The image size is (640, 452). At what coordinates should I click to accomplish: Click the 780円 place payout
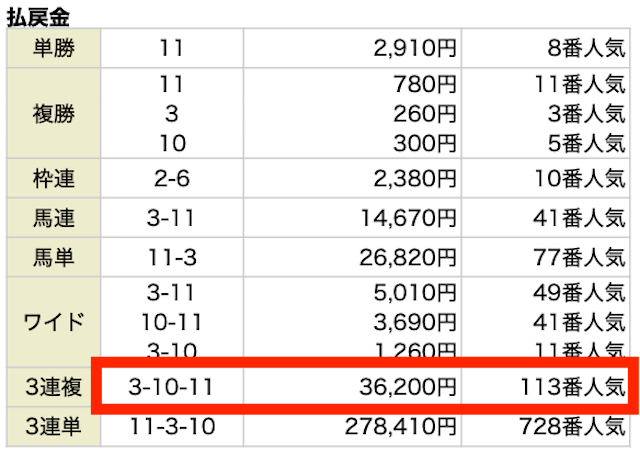pyautogui.click(x=424, y=84)
